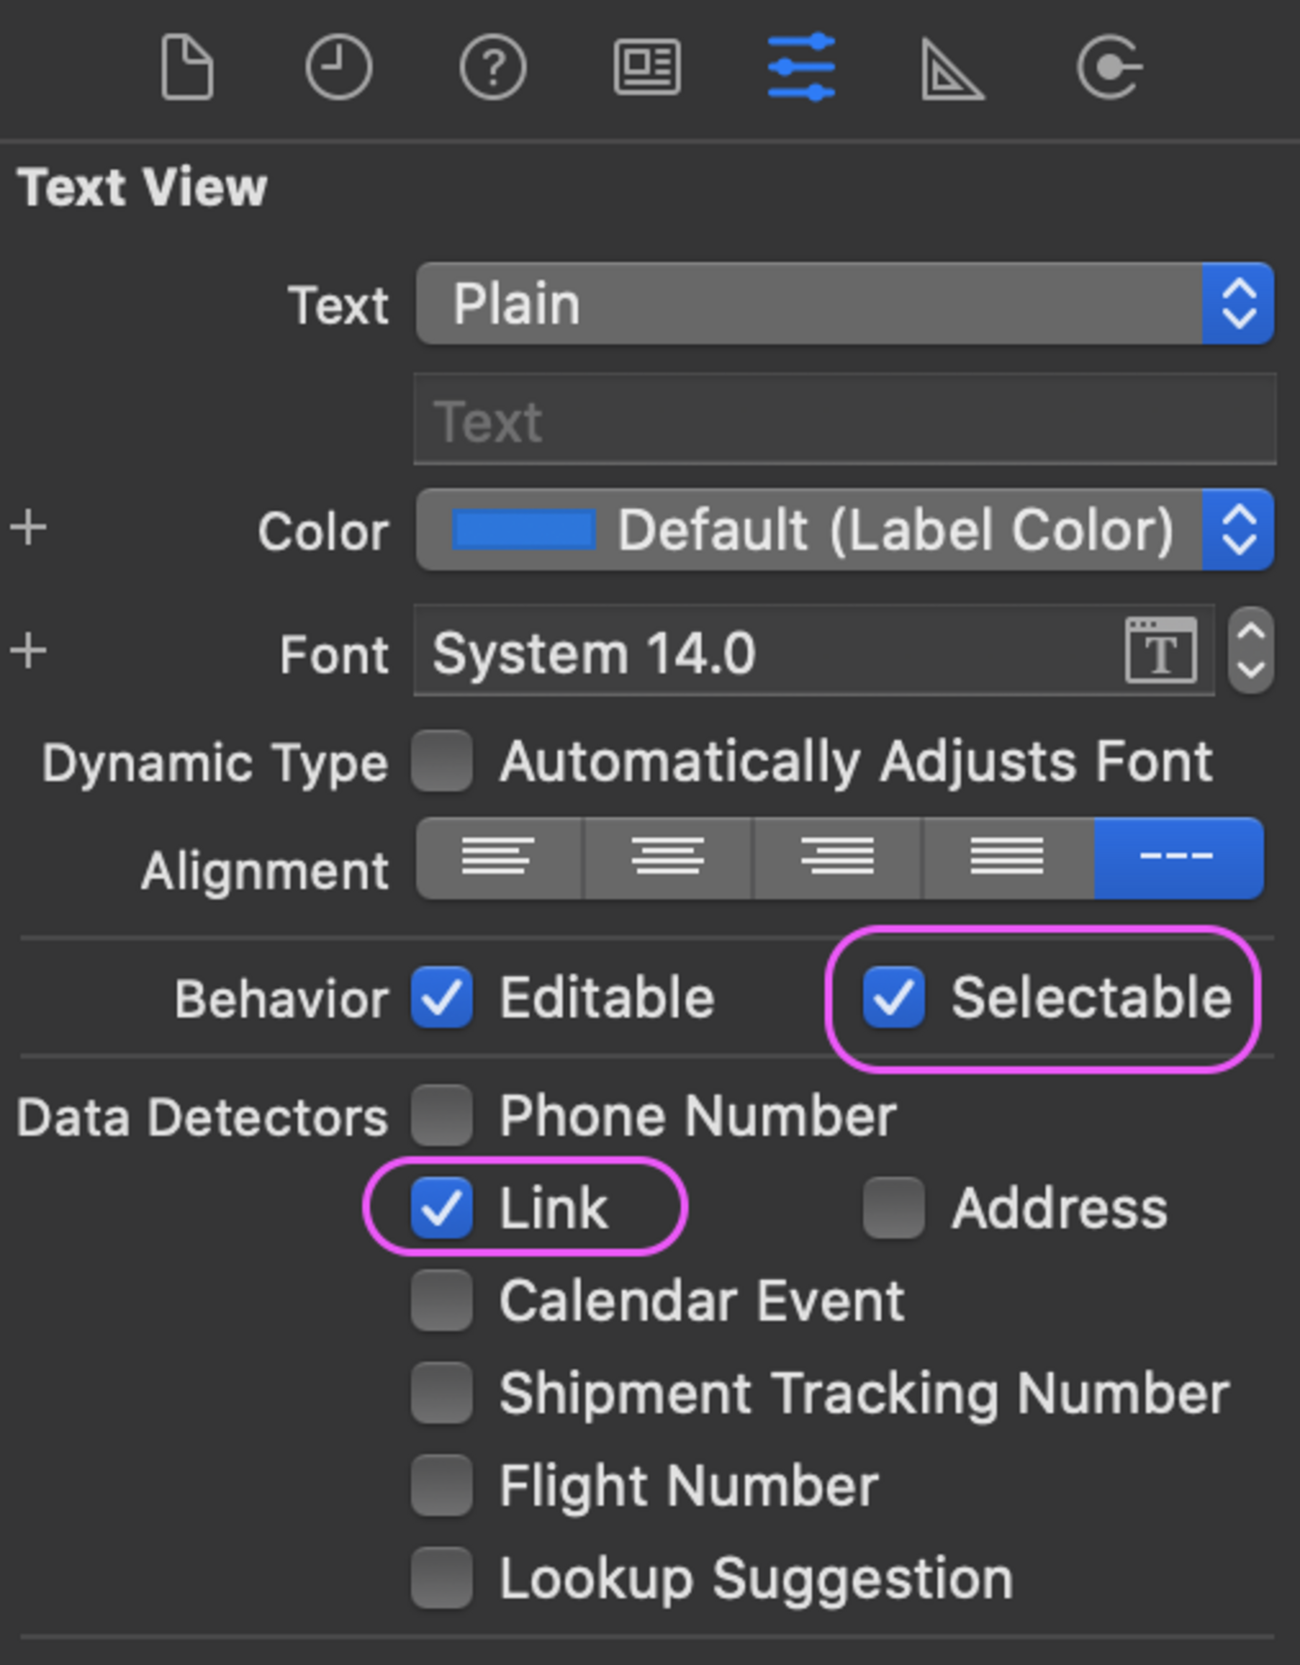Choose justified text alignment

pos(1007,858)
